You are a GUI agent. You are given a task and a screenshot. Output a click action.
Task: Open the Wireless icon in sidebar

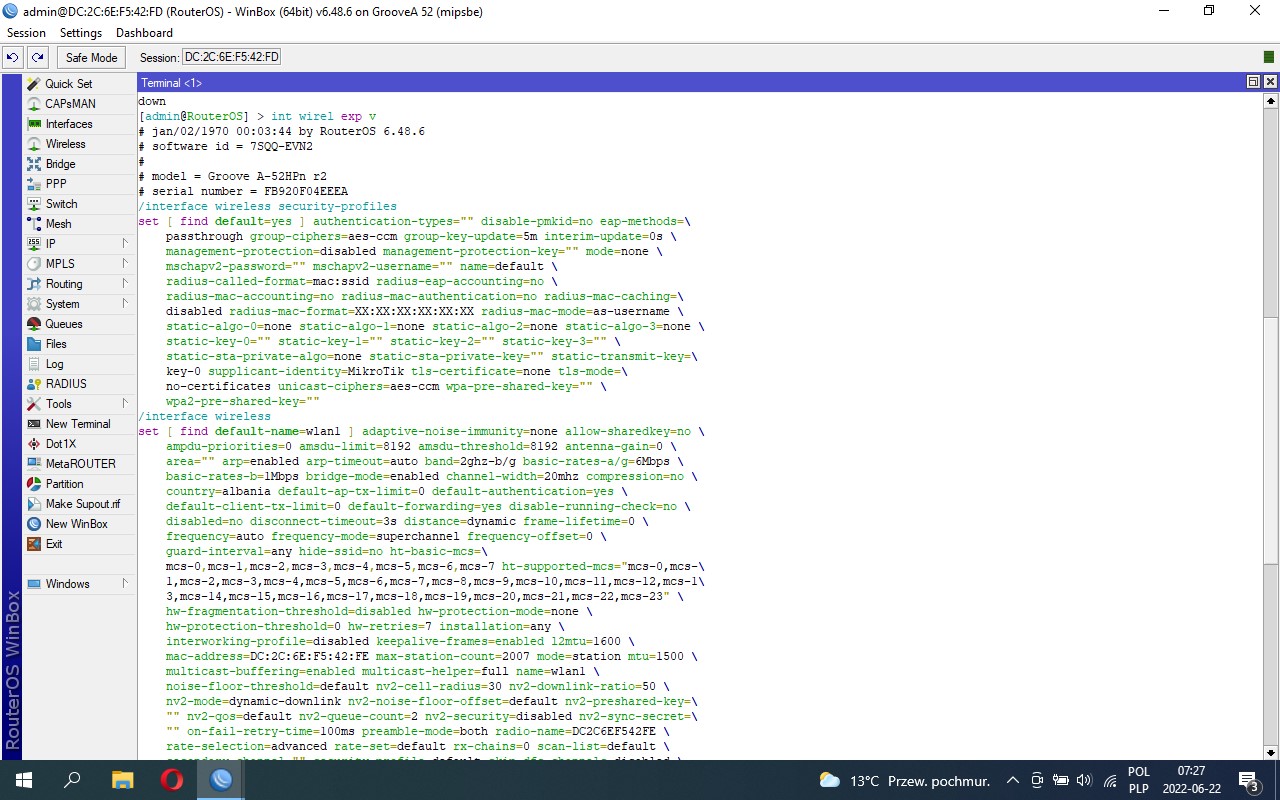coord(34,144)
